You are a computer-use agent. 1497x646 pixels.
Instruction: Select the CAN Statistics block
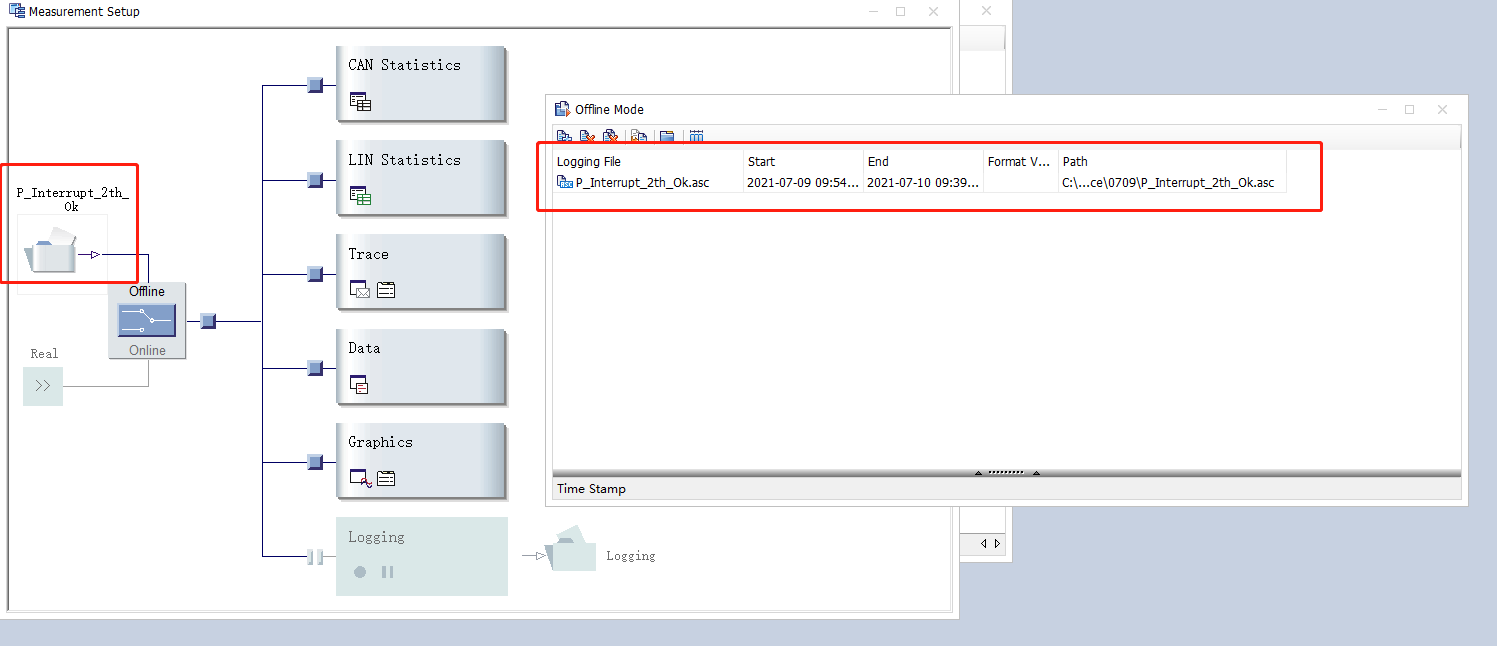click(x=421, y=83)
